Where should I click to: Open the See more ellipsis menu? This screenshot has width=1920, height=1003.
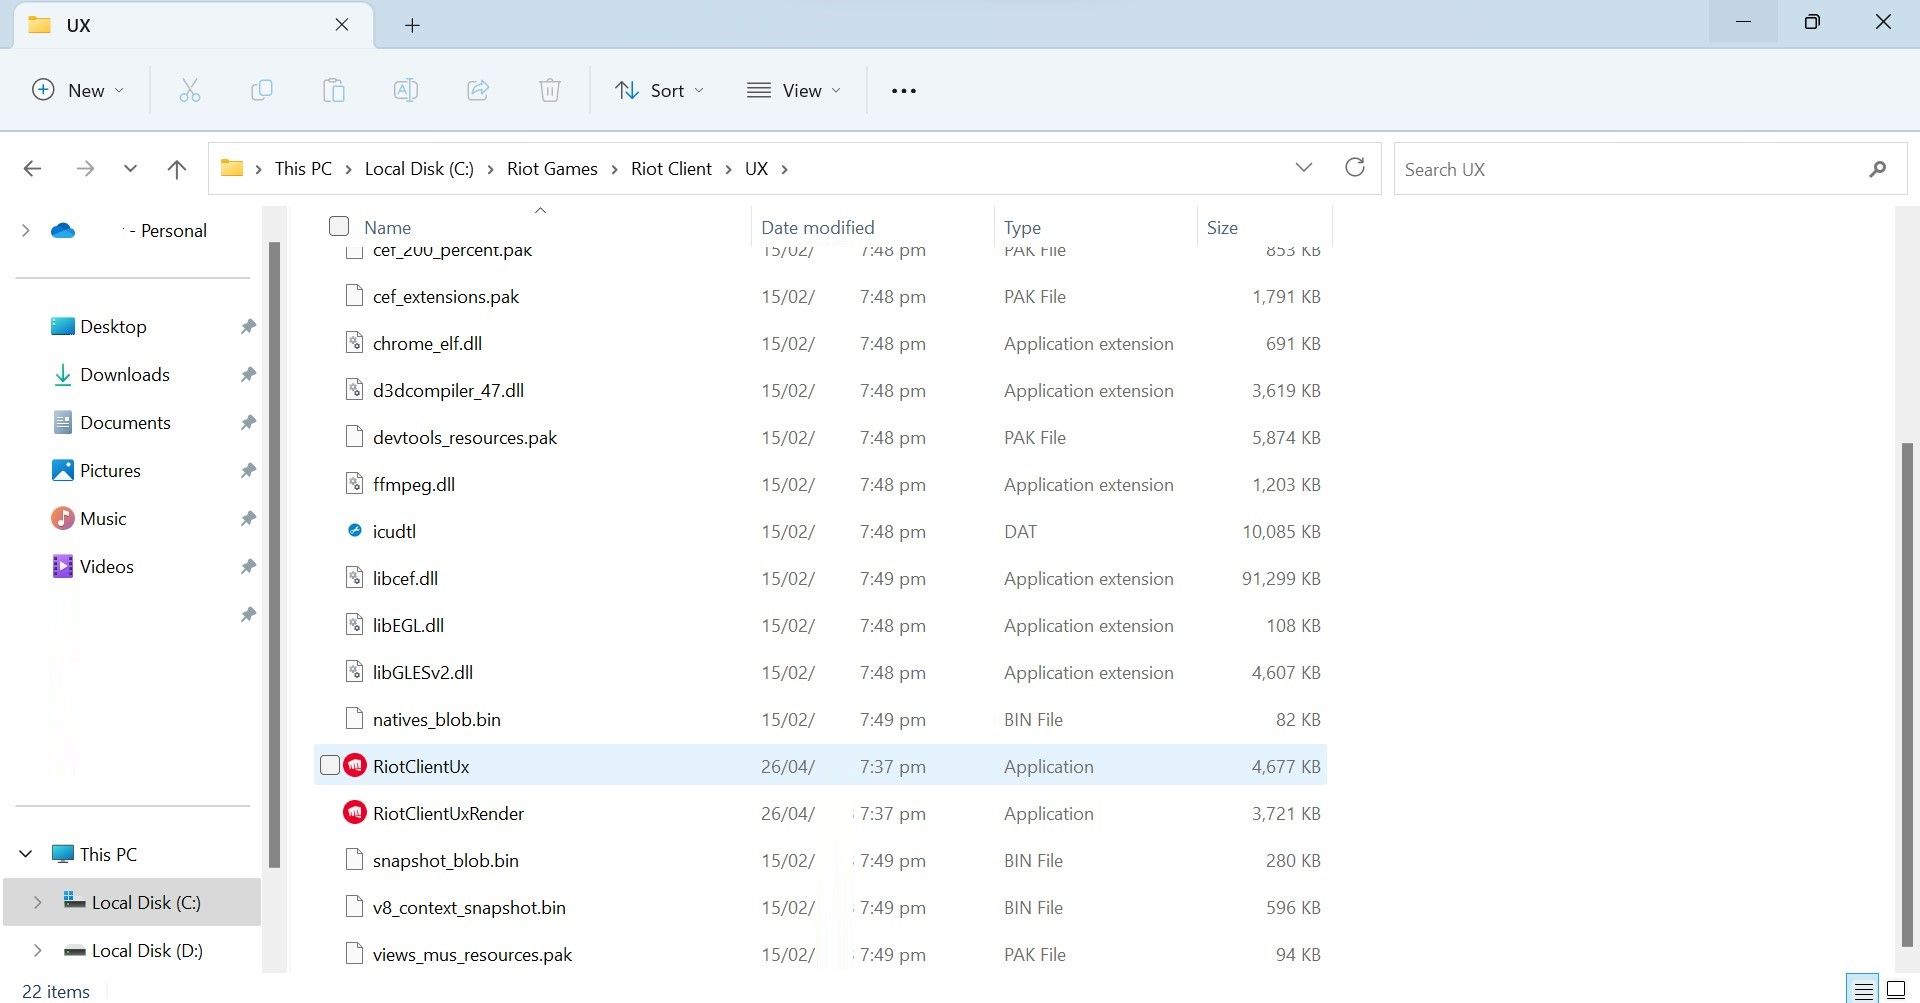pyautogui.click(x=904, y=91)
